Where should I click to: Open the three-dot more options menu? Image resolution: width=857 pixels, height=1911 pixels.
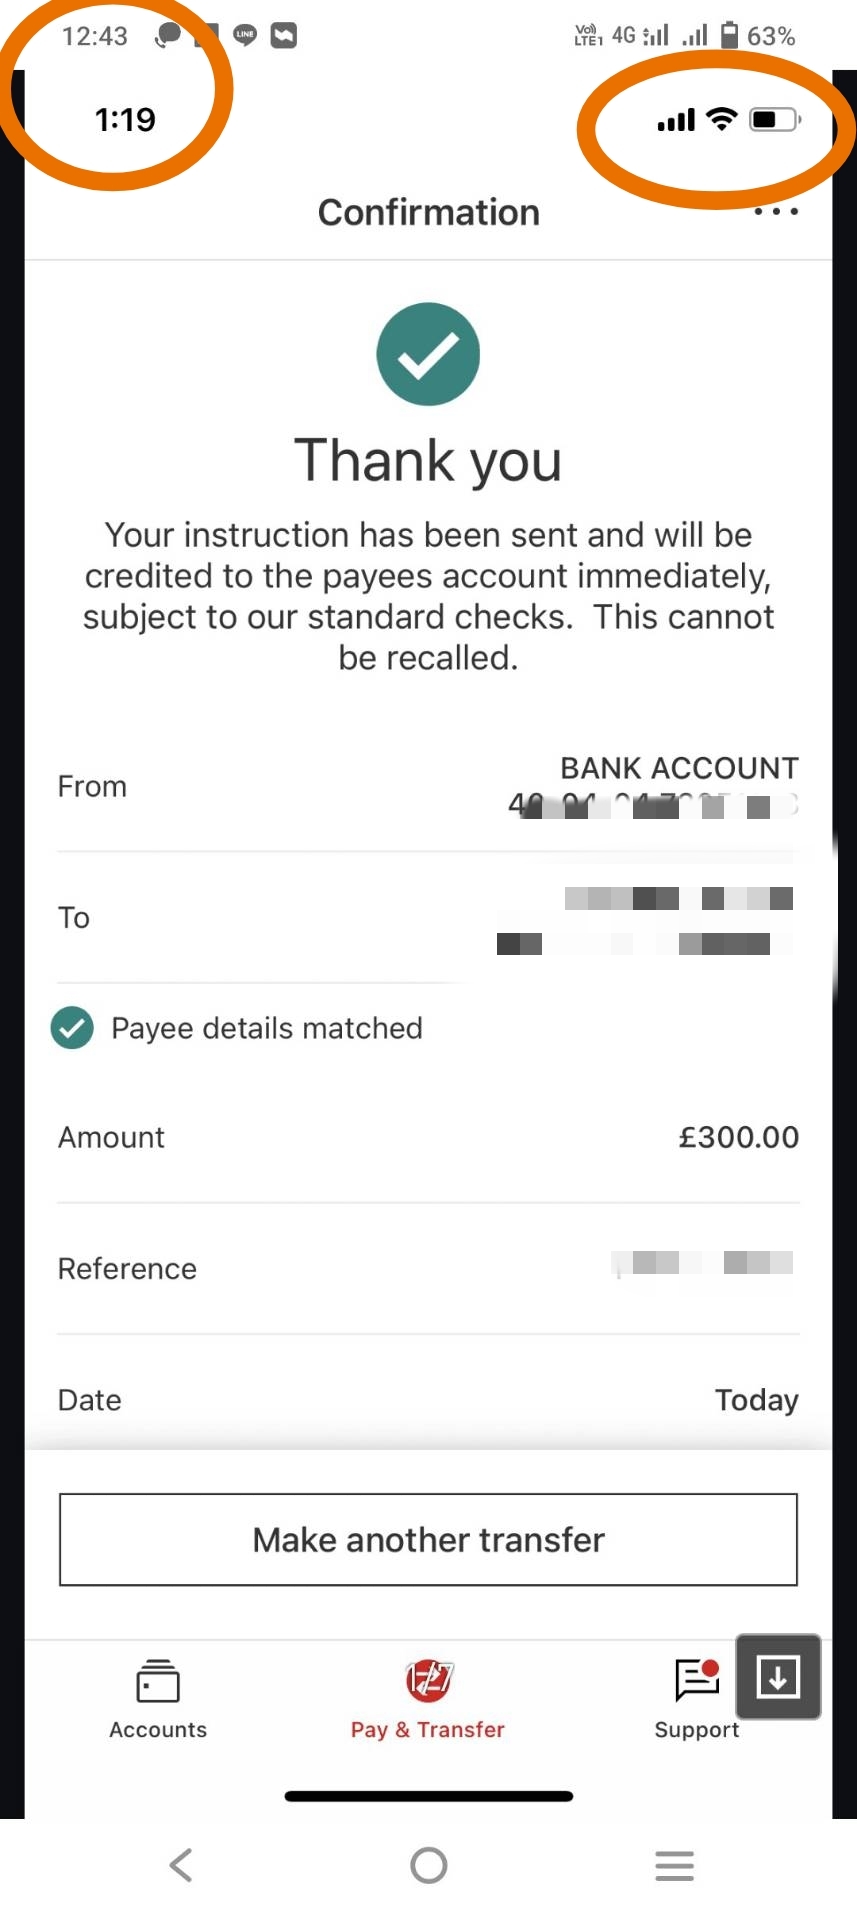coord(776,212)
